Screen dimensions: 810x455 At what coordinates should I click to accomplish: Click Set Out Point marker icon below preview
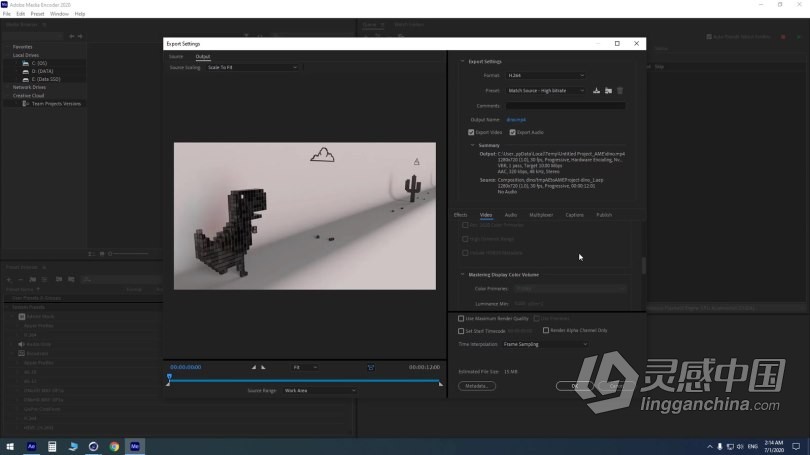[x=263, y=367]
